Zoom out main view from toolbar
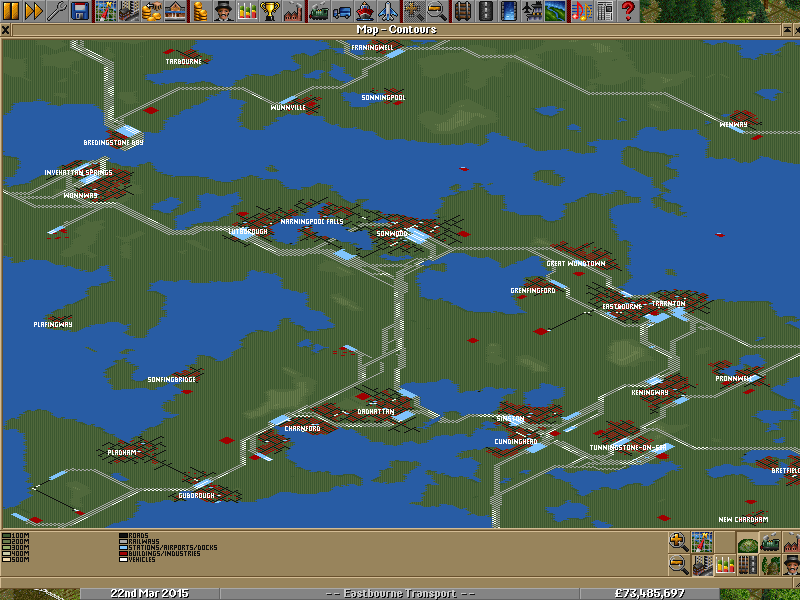Image resolution: width=800 pixels, height=600 pixels. pos(436,11)
